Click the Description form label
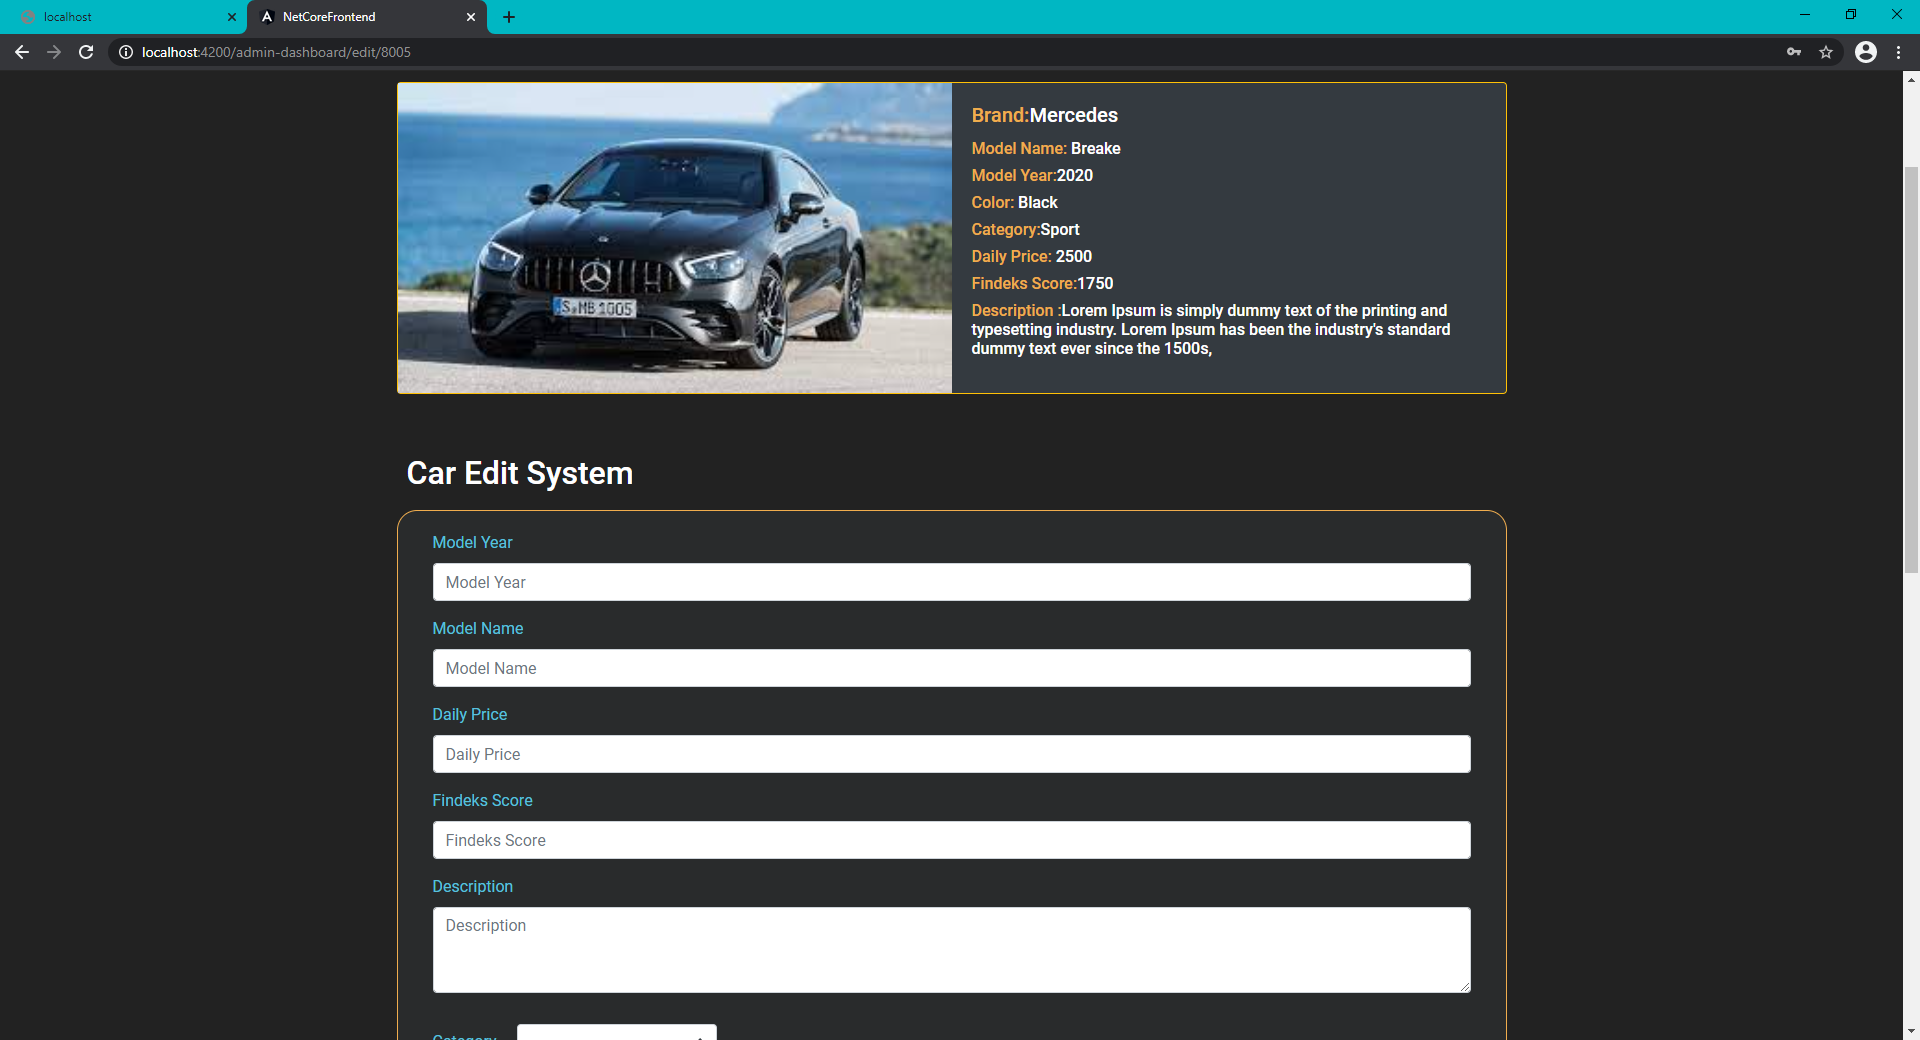This screenshot has height=1040, width=1920. 472,886
